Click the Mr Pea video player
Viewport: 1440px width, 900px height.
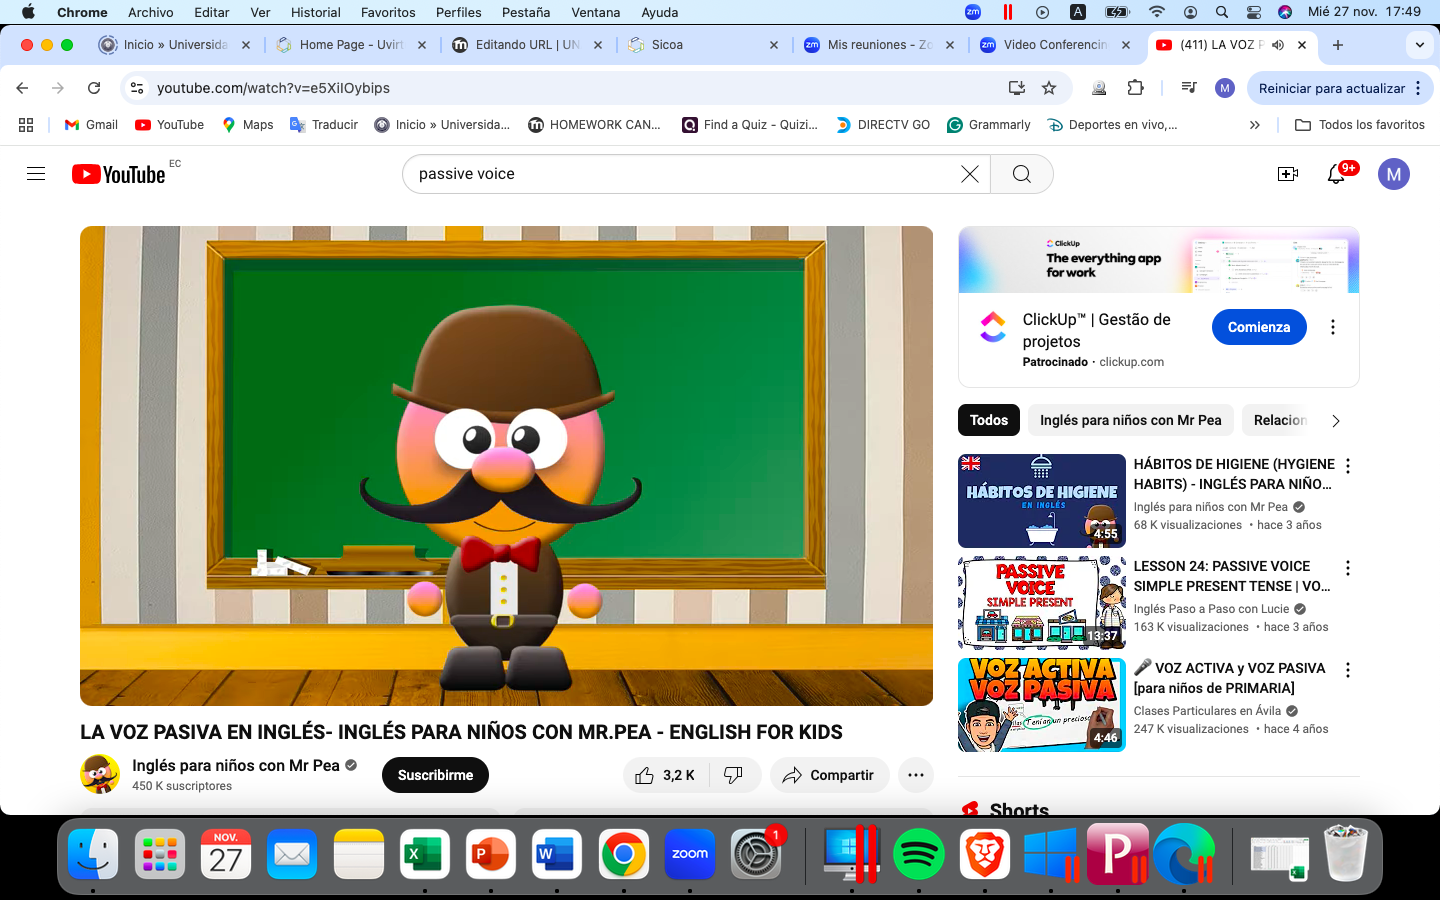coord(506,466)
